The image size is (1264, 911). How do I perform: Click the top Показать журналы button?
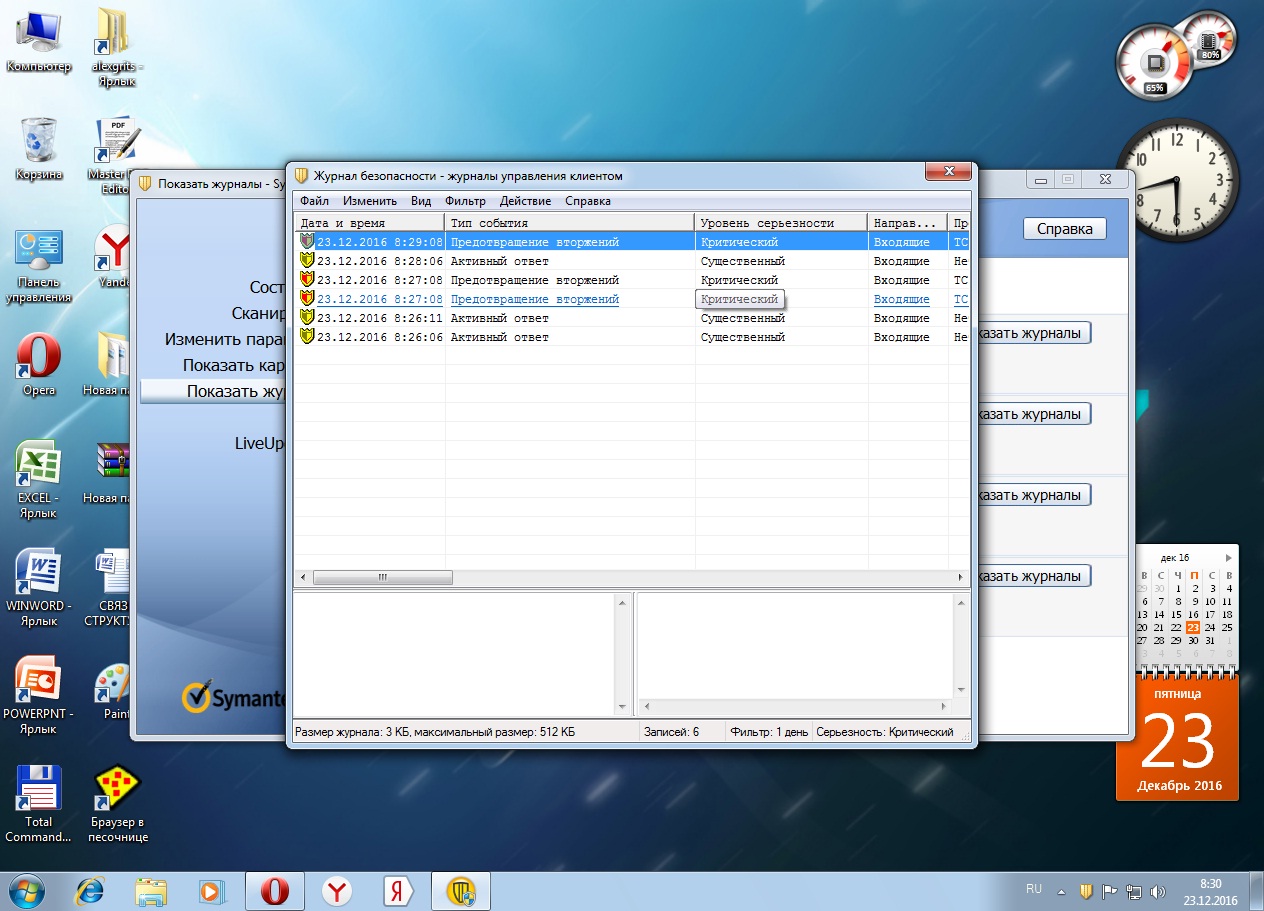click(x=1030, y=333)
